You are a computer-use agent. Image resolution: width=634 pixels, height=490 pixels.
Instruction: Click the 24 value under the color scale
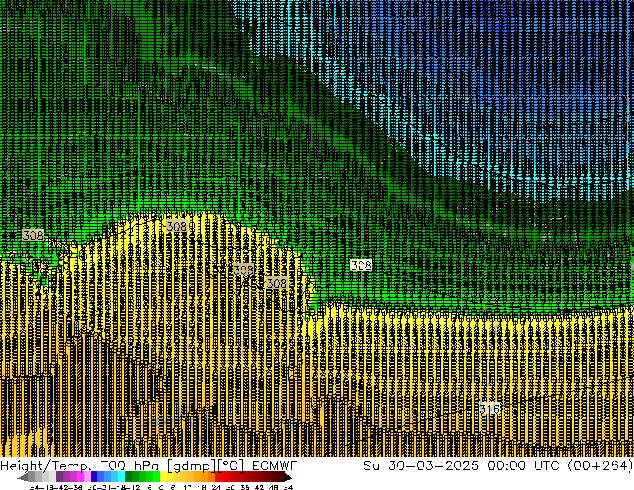(x=216, y=488)
